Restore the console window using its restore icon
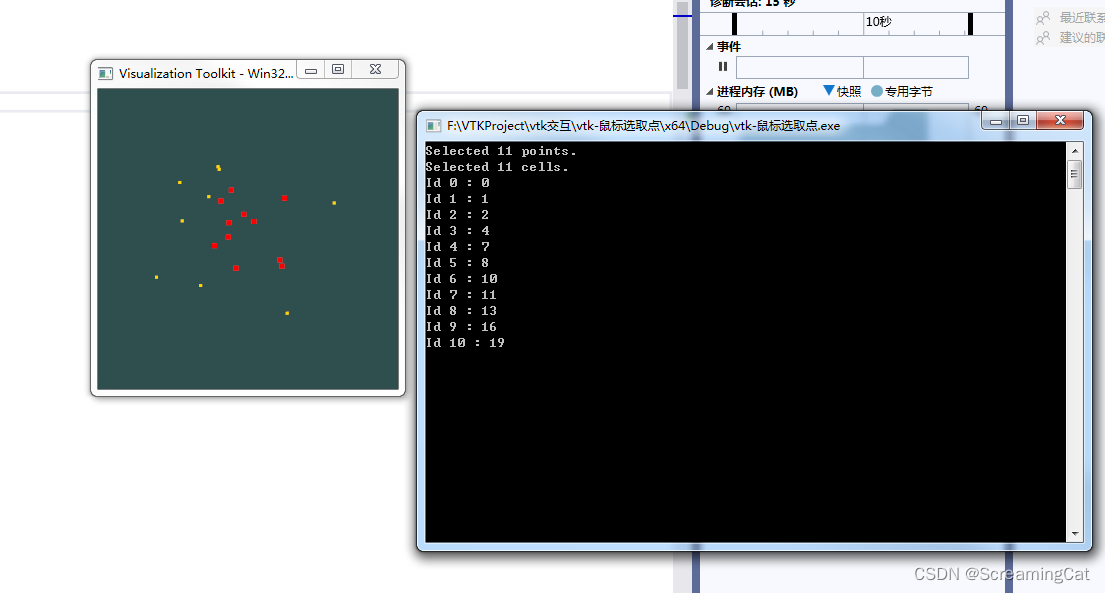The width and height of the screenshot is (1105, 593). pyautogui.click(x=1022, y=120)
